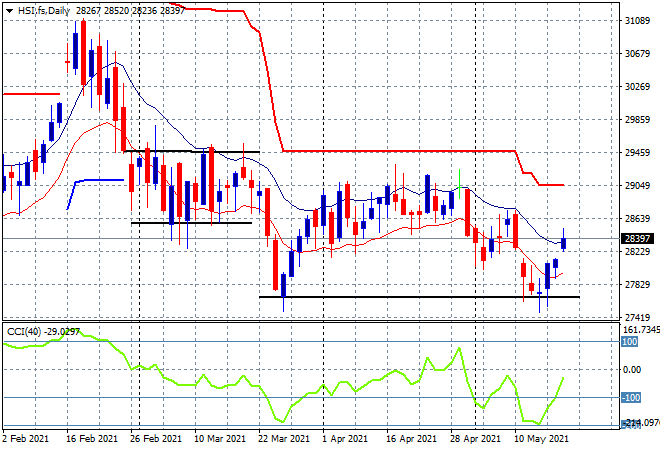Screen dimensions: 660x450
Task: Click the 0.00 CCI axis label
Action: [632, 370]
